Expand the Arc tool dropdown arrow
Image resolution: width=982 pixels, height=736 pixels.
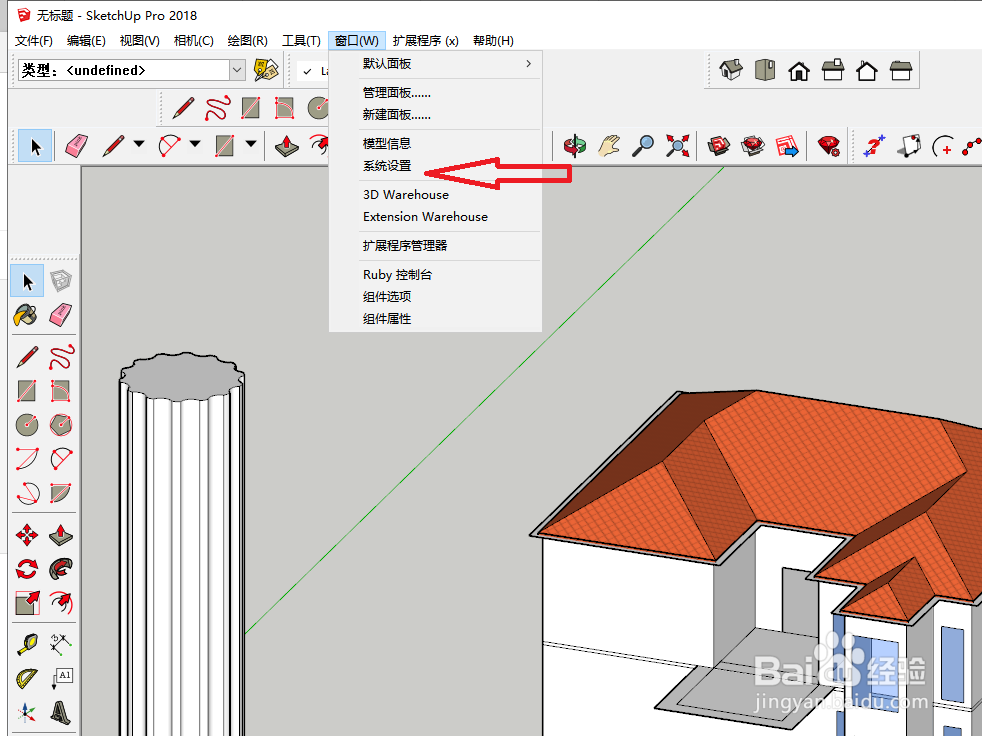click(195, 144)
